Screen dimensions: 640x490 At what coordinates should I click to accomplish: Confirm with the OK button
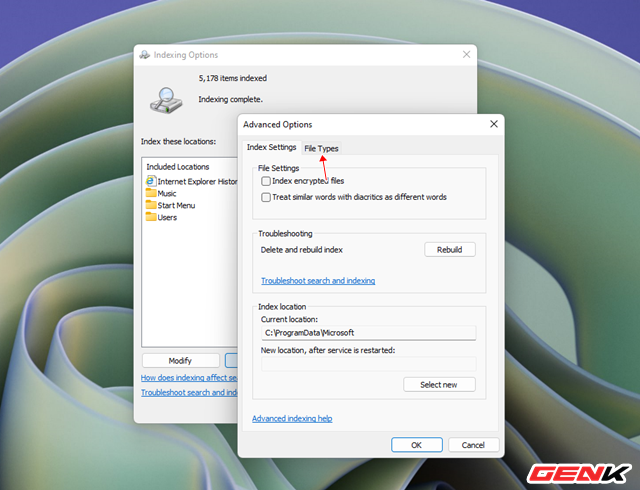(x=417, y=445)
